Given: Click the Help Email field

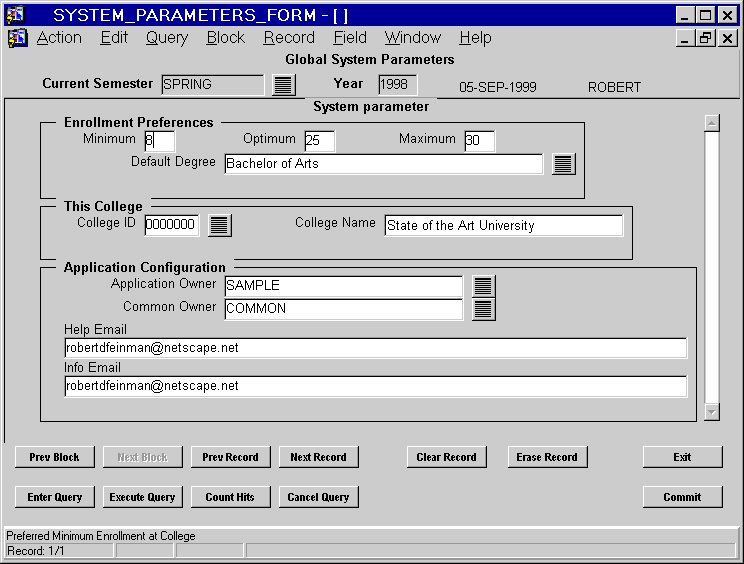Looking at the screenshot, I should [376, 348].
